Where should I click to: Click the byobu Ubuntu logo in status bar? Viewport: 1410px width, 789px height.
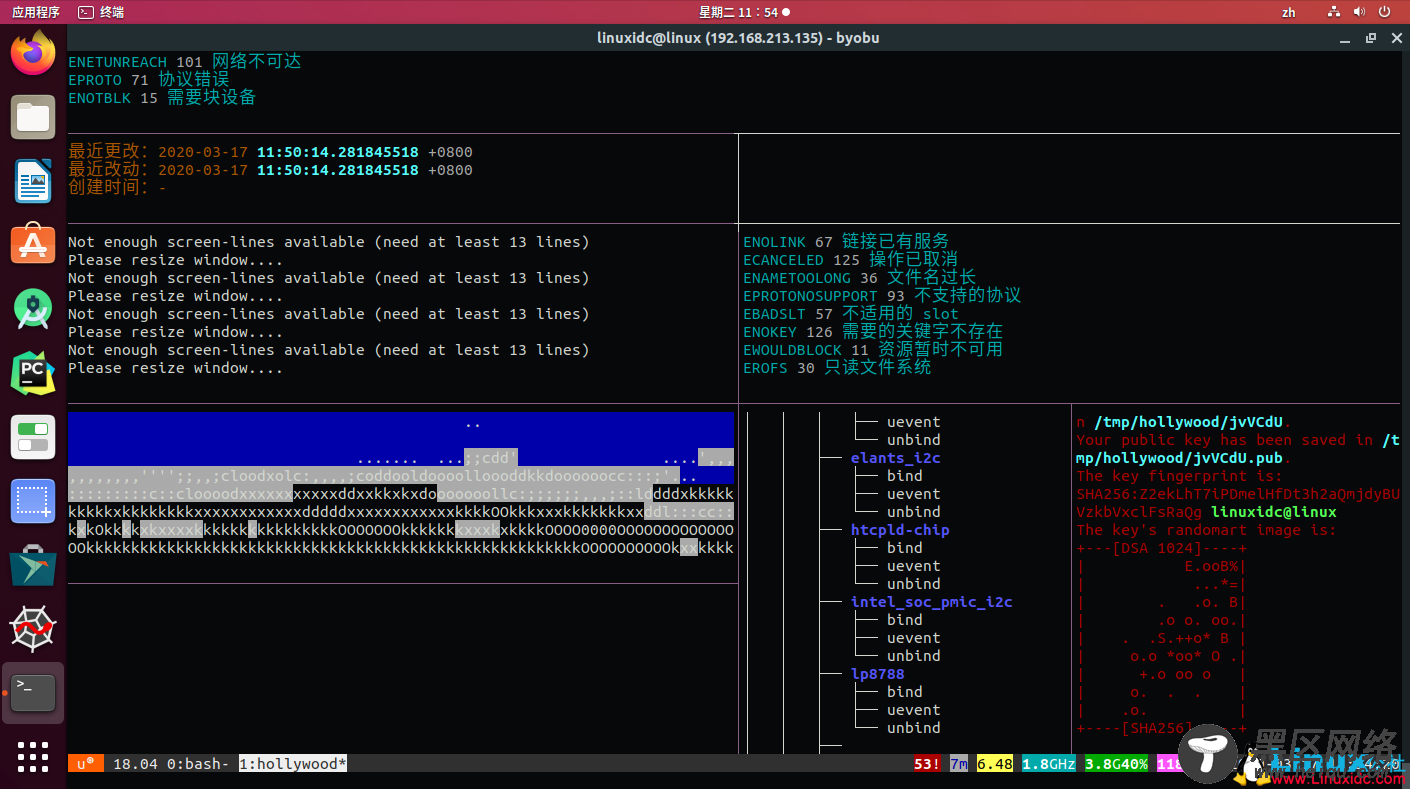(85, 763)
